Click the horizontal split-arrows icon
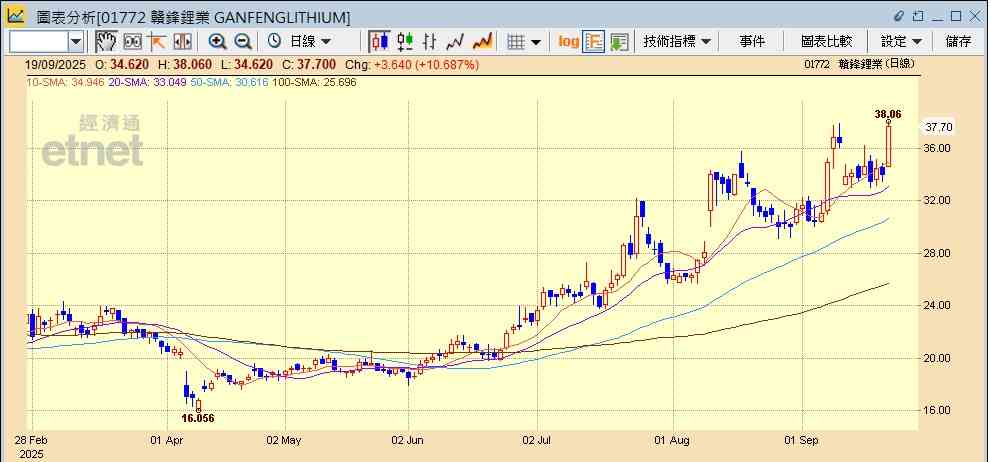The image size is (991, 462). pos(182,42)
